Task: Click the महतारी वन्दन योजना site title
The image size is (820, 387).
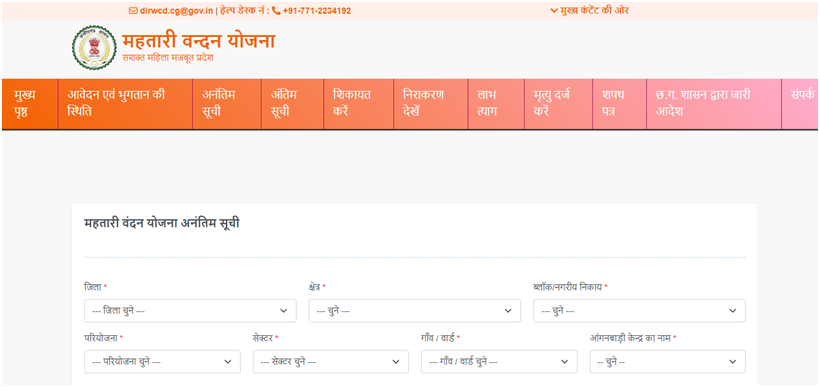Action: click(198, 41)
